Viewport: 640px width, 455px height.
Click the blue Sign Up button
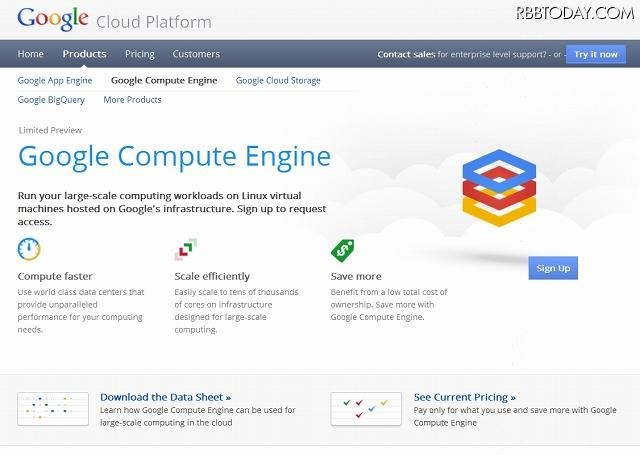pos(553,268)
